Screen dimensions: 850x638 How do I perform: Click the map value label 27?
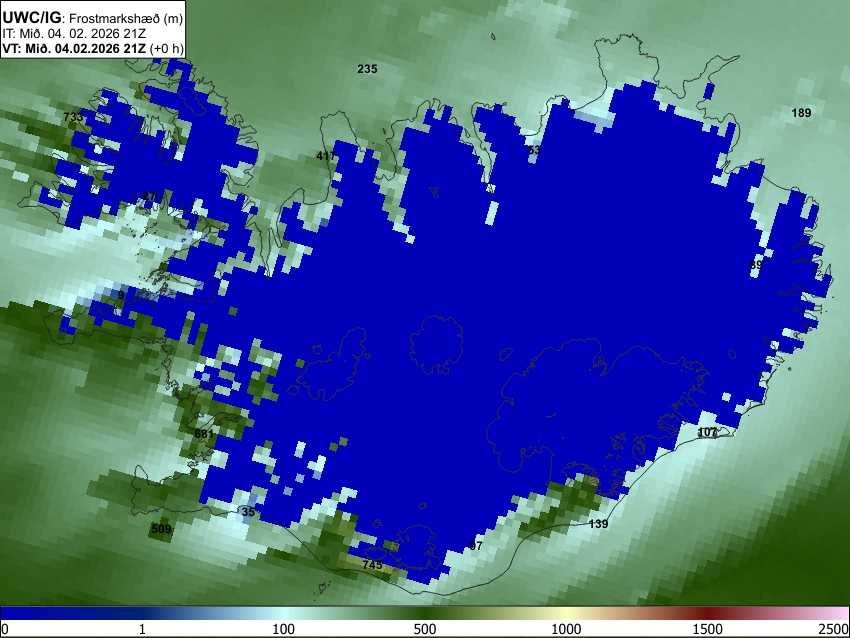pos(149,196)
